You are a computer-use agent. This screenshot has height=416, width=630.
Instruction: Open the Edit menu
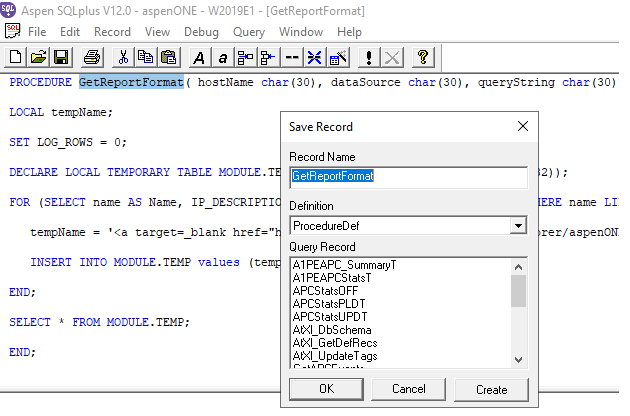tap(70, 32)
